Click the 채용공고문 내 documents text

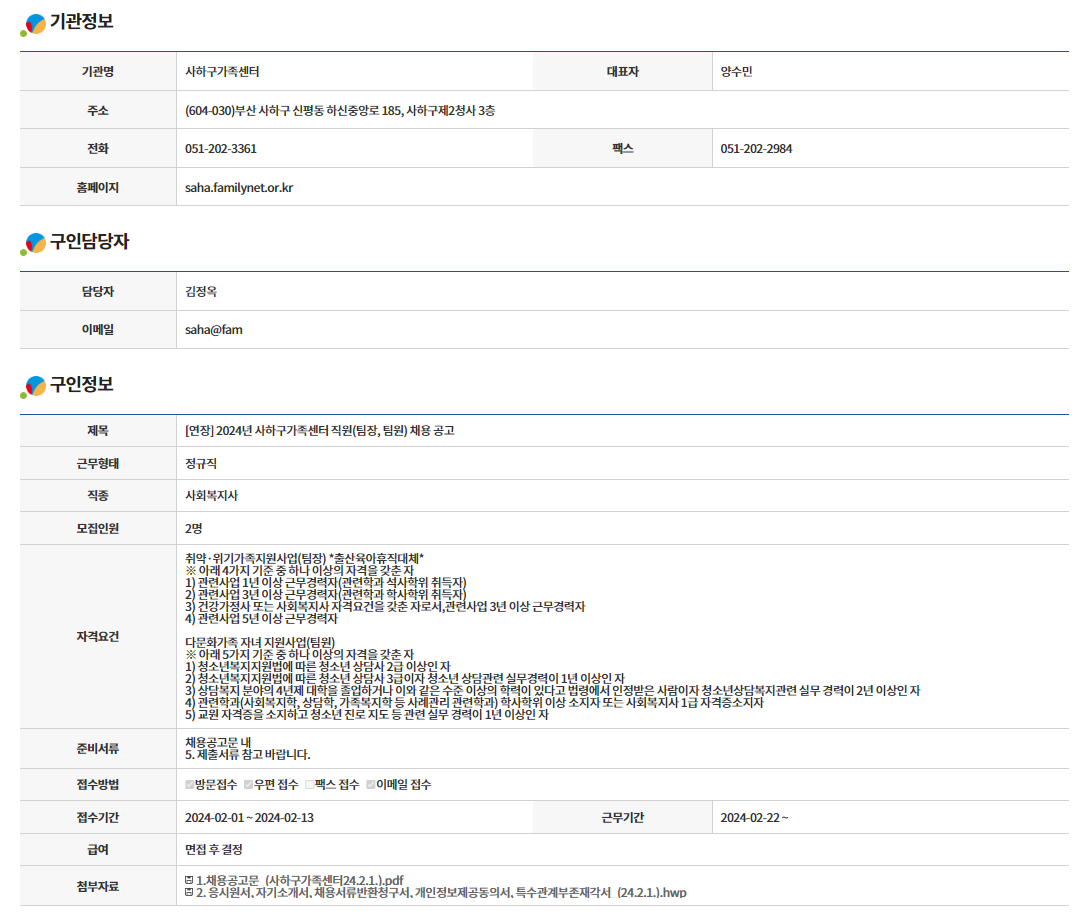(x=218, y=742)
